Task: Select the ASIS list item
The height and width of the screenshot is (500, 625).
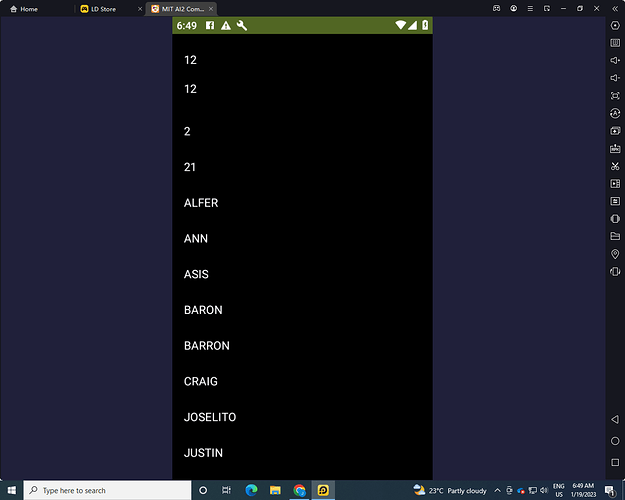Action: pos(302,274)
